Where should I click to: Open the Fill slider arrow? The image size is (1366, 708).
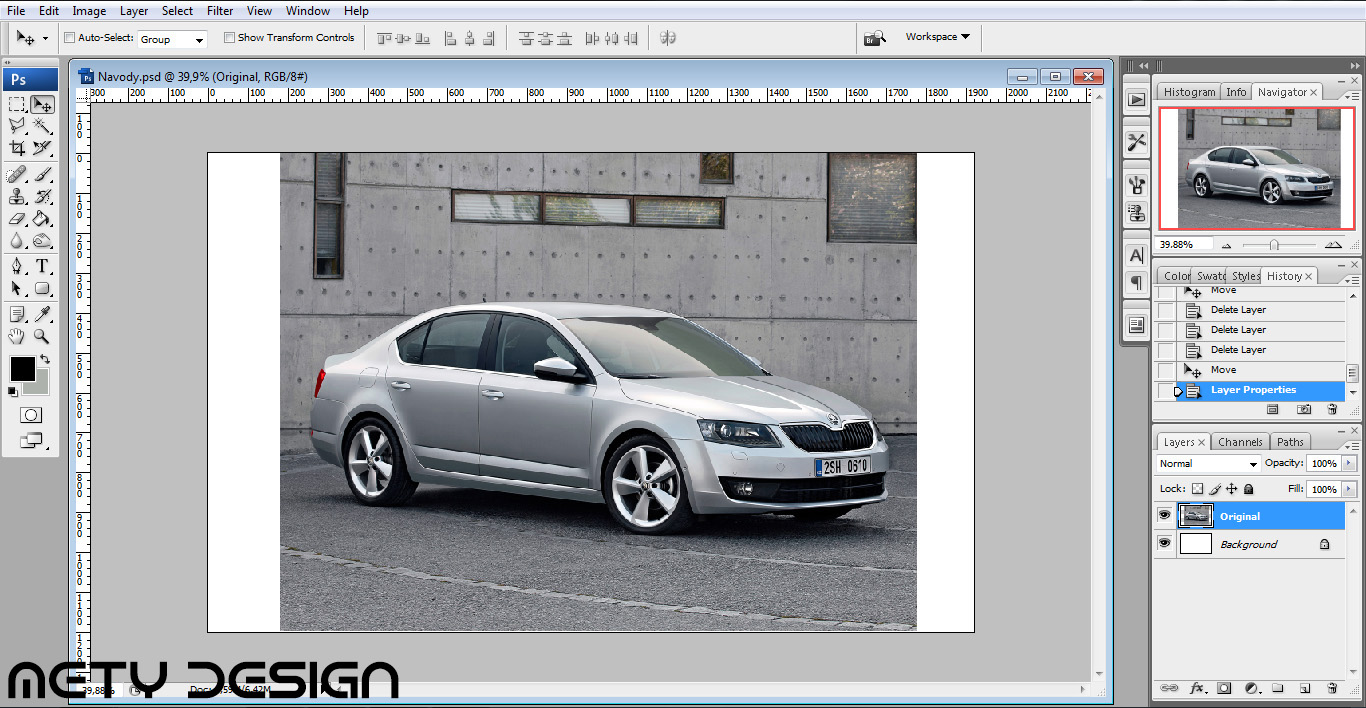click(1349, 489)
